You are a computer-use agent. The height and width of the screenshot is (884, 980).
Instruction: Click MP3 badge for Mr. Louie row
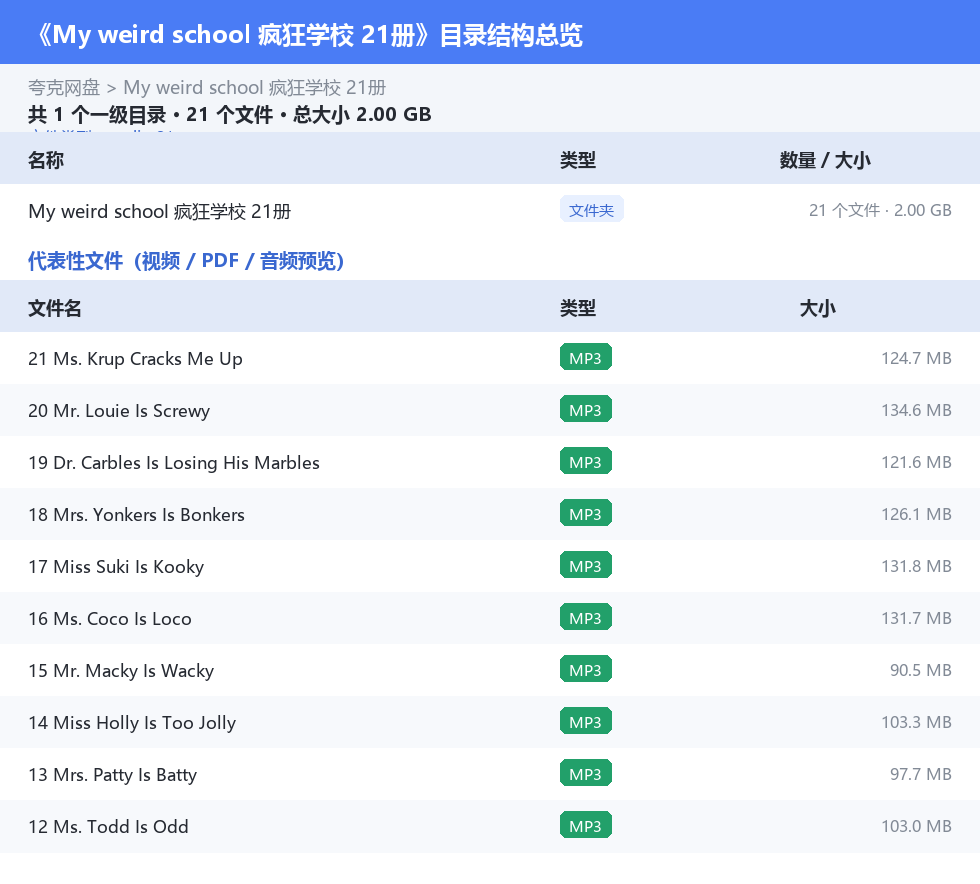coord(586,409)
